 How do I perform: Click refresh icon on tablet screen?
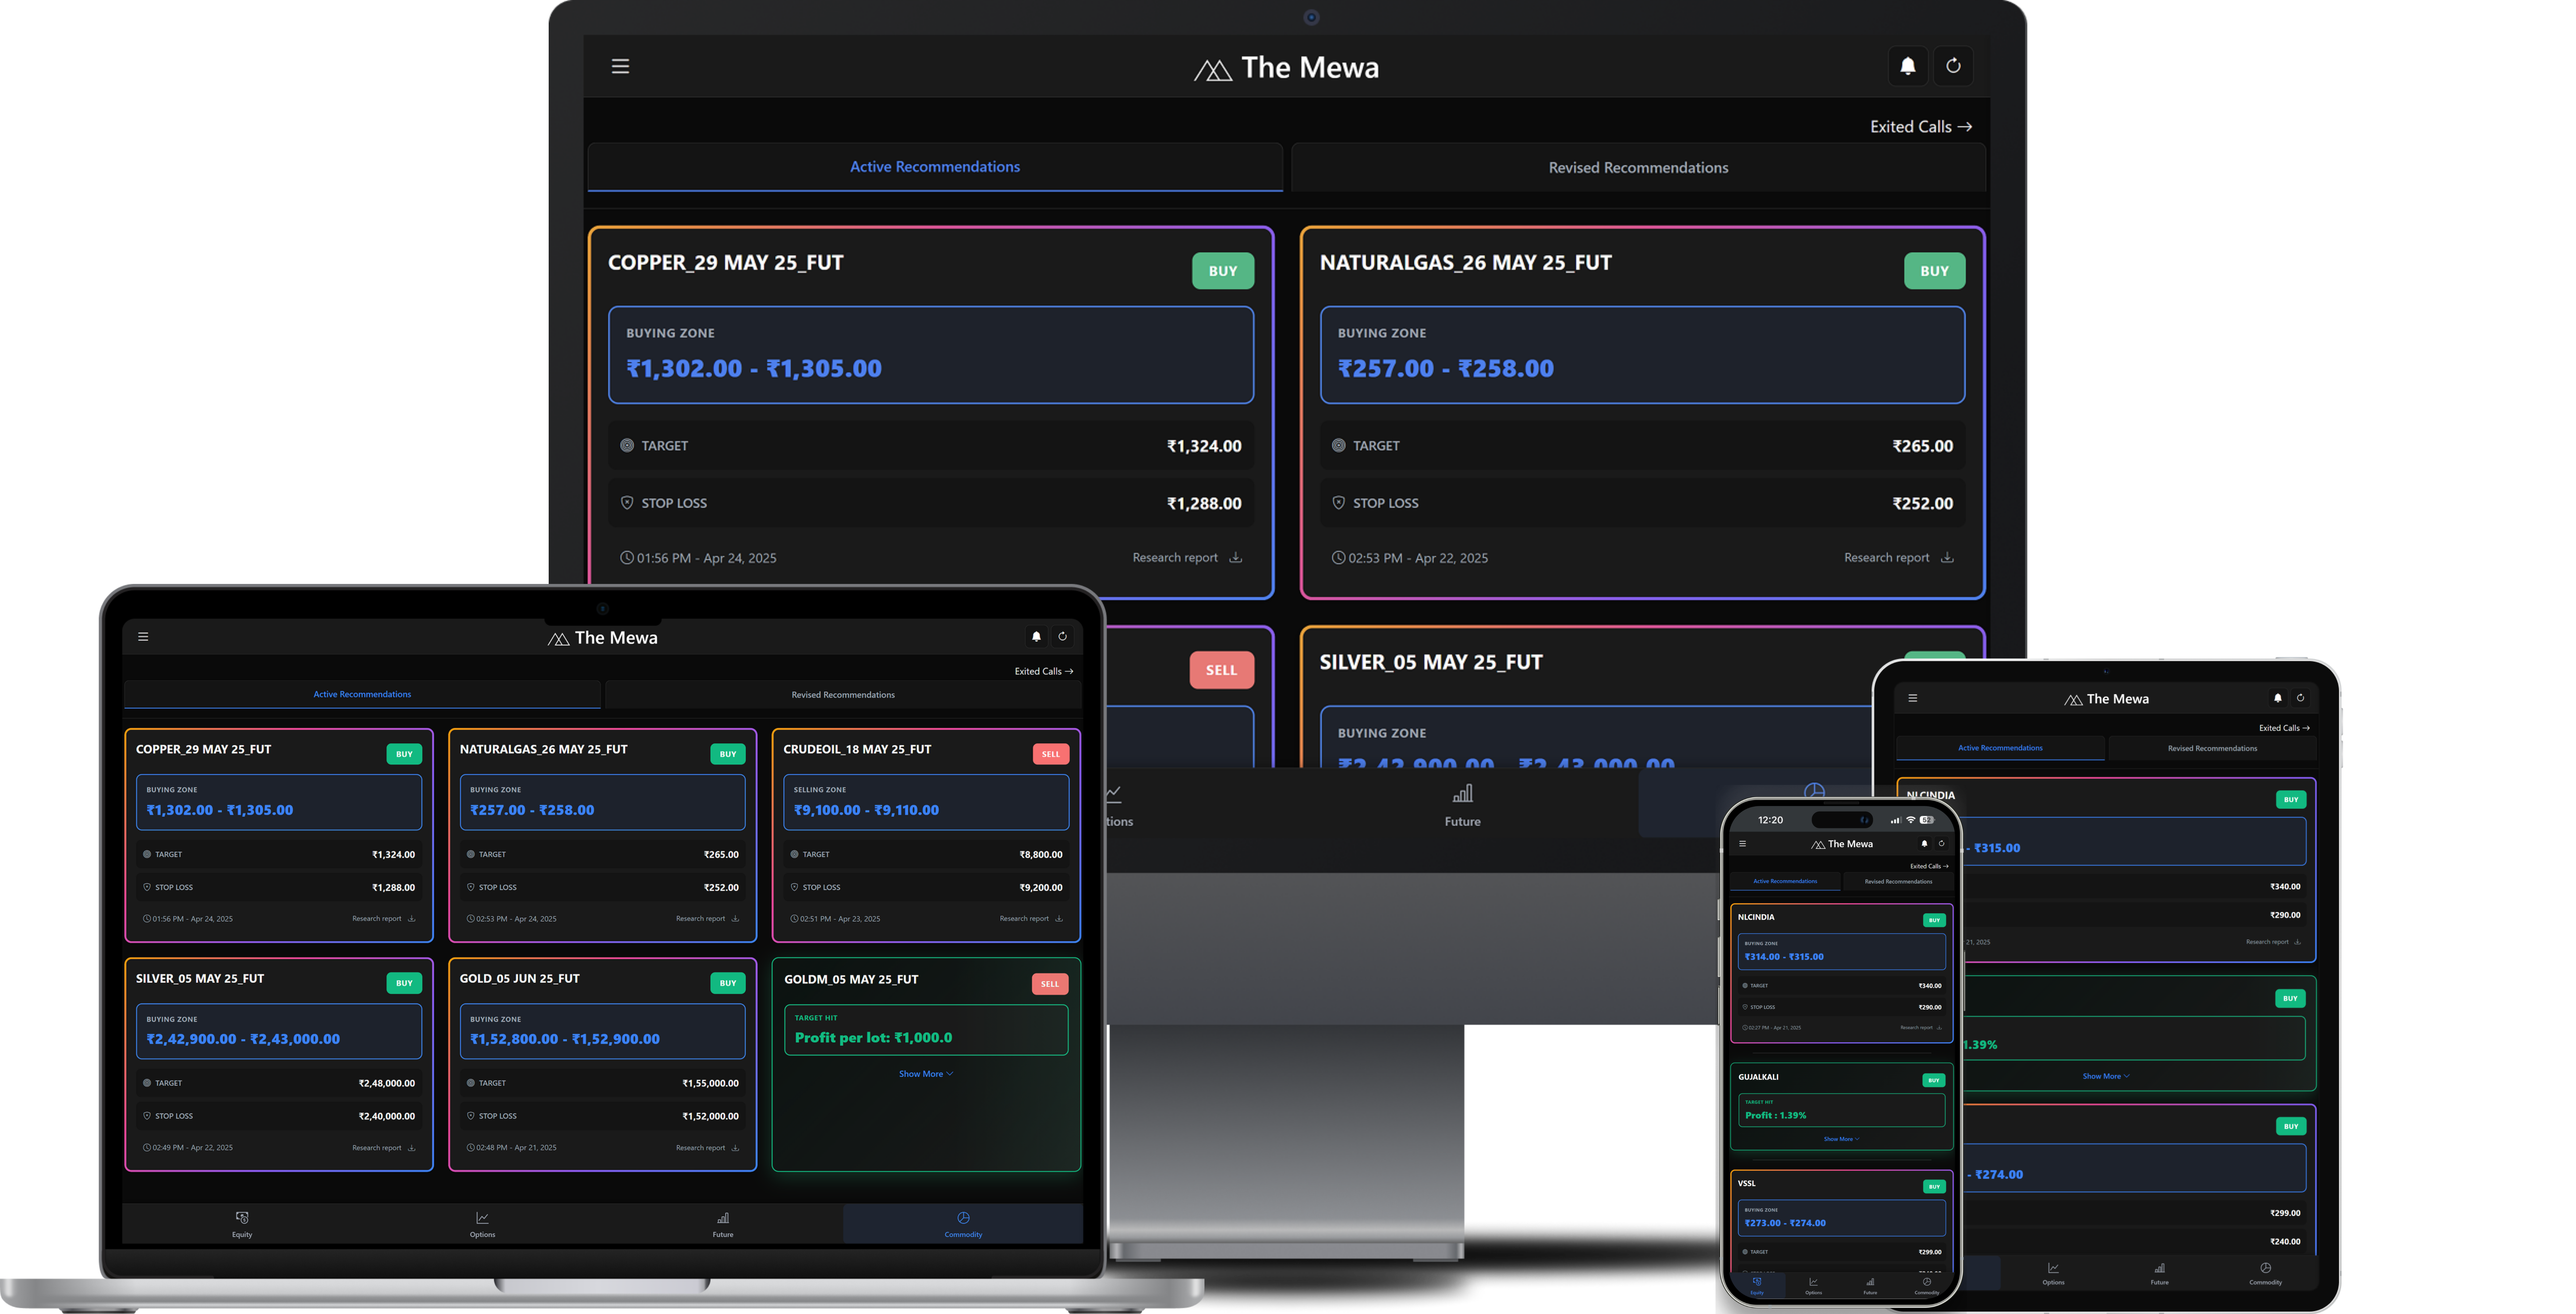(2300, 698)
